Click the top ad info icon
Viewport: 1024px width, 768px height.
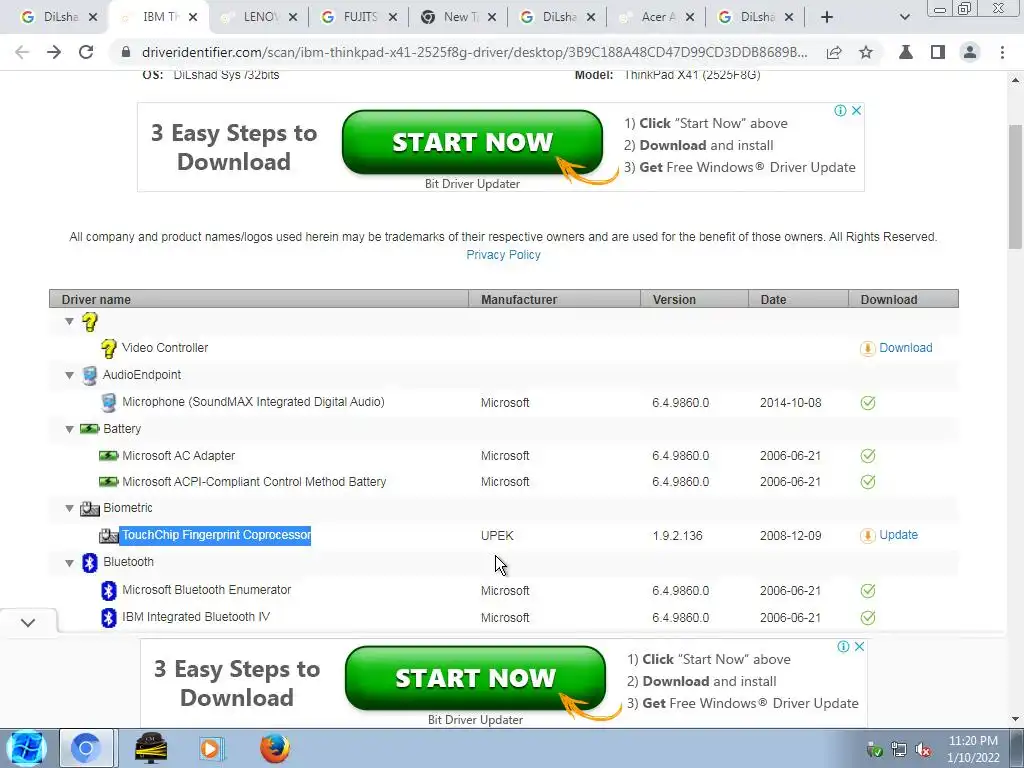click(x=840, y=110)
